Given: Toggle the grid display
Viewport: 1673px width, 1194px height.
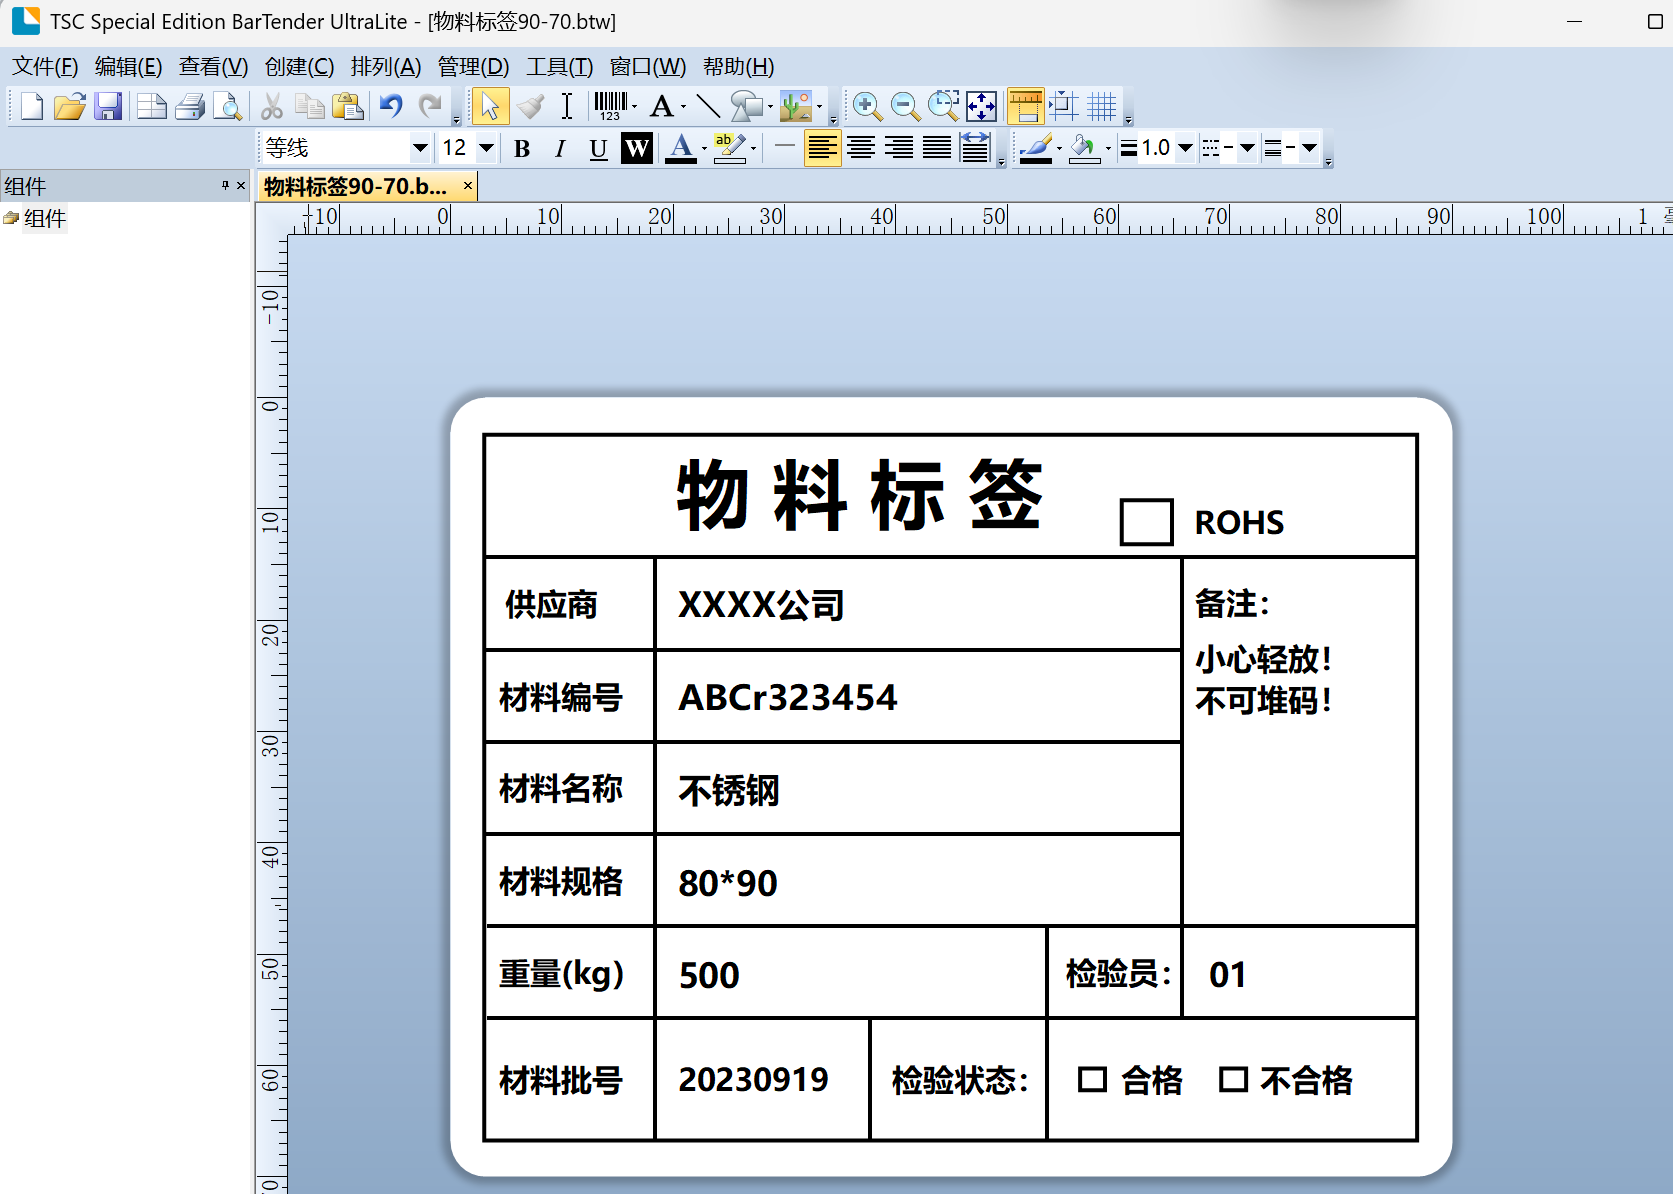Looking at the screenshot, I should coord(1102,106).
